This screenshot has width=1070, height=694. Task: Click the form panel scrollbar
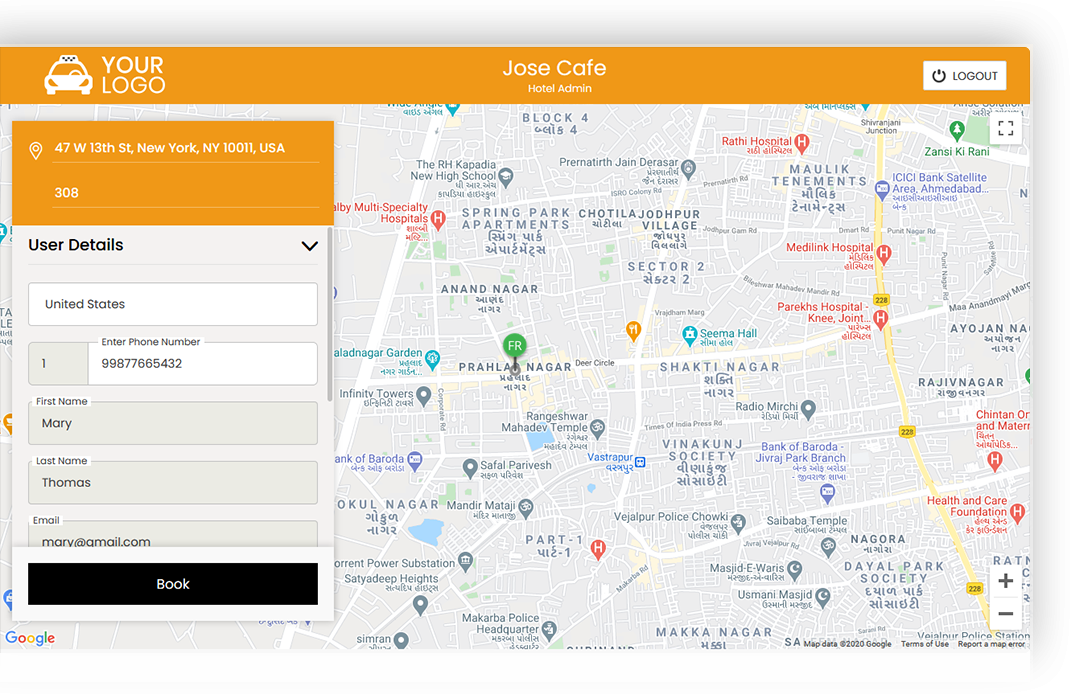[330, 314]
